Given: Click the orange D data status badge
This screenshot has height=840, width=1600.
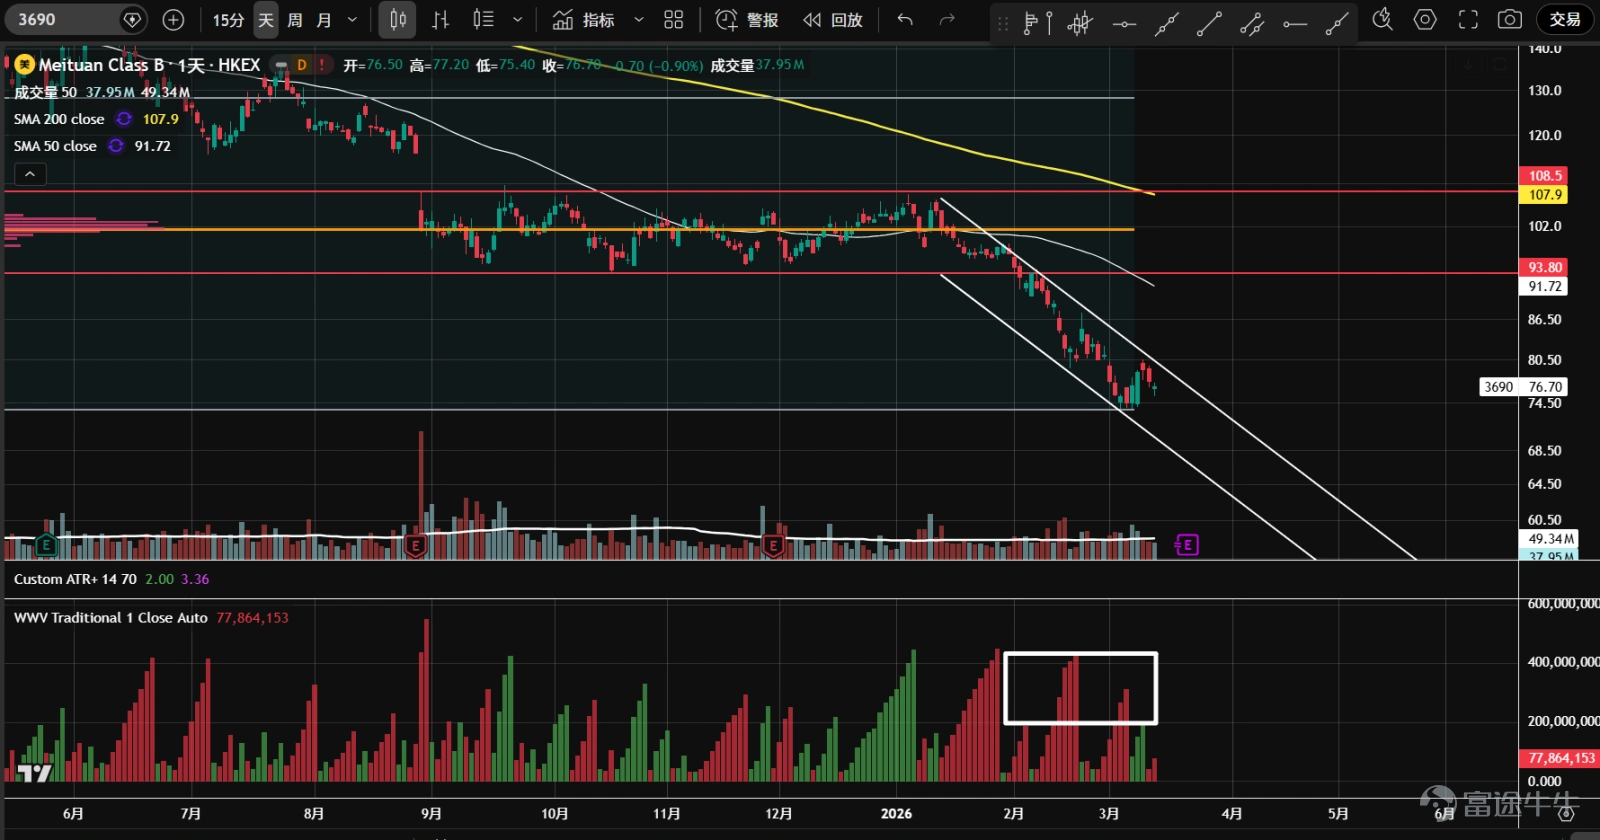Looking at the screenshot, I should coord(301,65).
